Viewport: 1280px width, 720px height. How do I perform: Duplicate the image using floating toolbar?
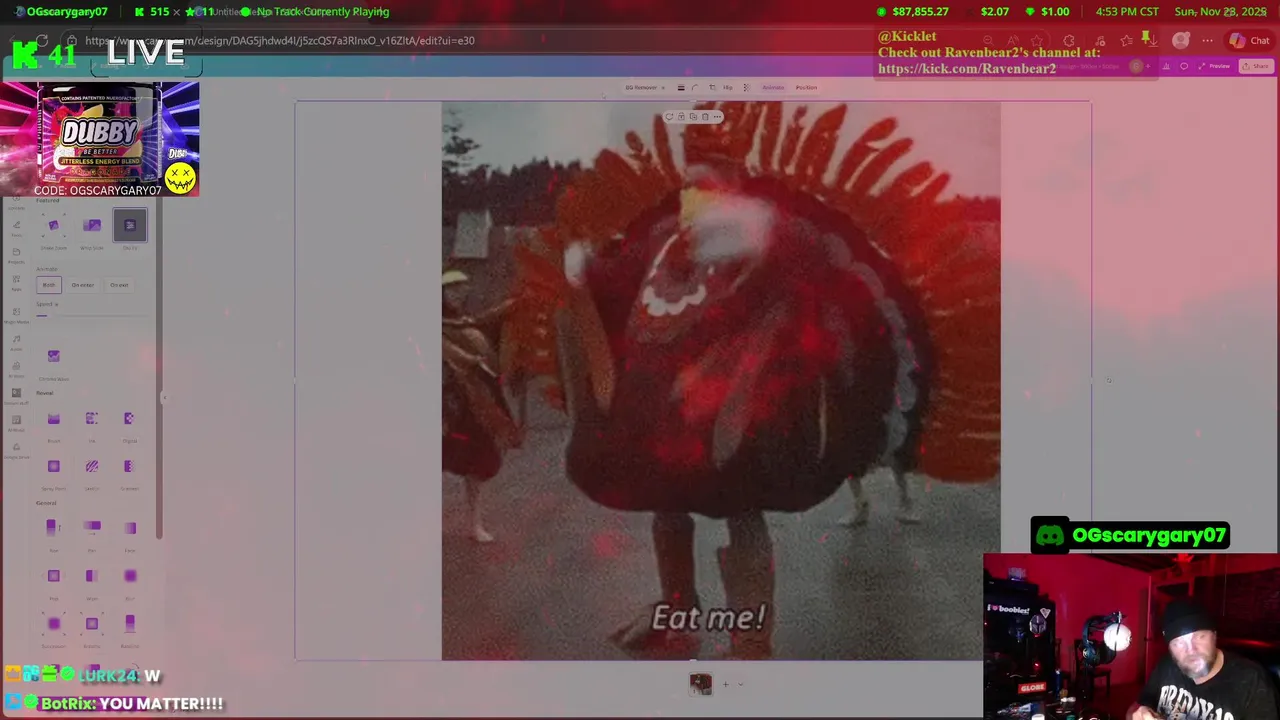[x=693, y=117]
